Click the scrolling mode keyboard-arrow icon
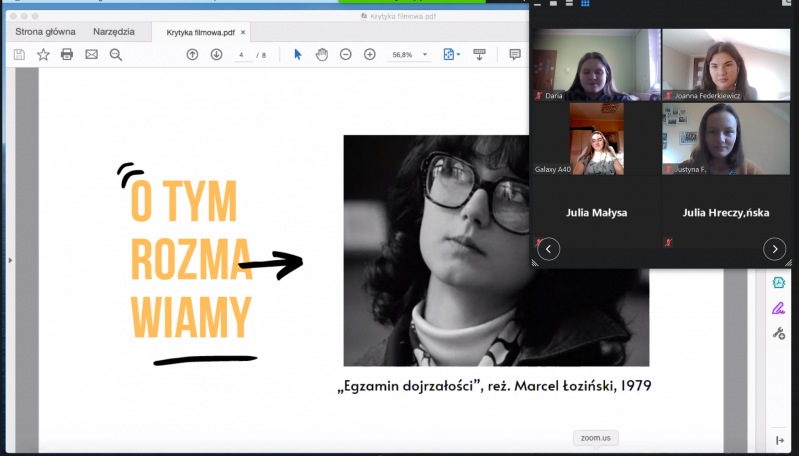Image resolution: width=799 pixels, height=456 pixels. [x=479, y=55]
